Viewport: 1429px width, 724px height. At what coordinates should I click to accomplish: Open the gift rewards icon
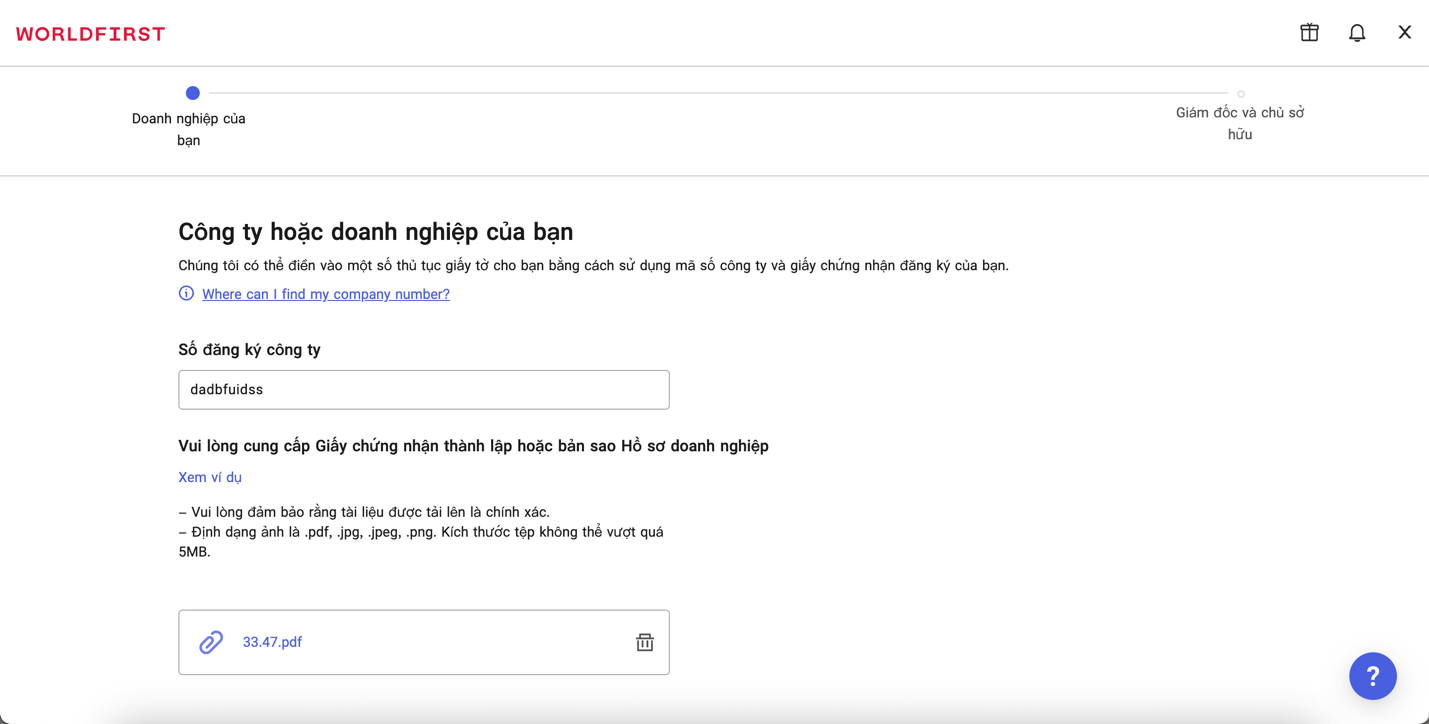tap(1309, 33)
